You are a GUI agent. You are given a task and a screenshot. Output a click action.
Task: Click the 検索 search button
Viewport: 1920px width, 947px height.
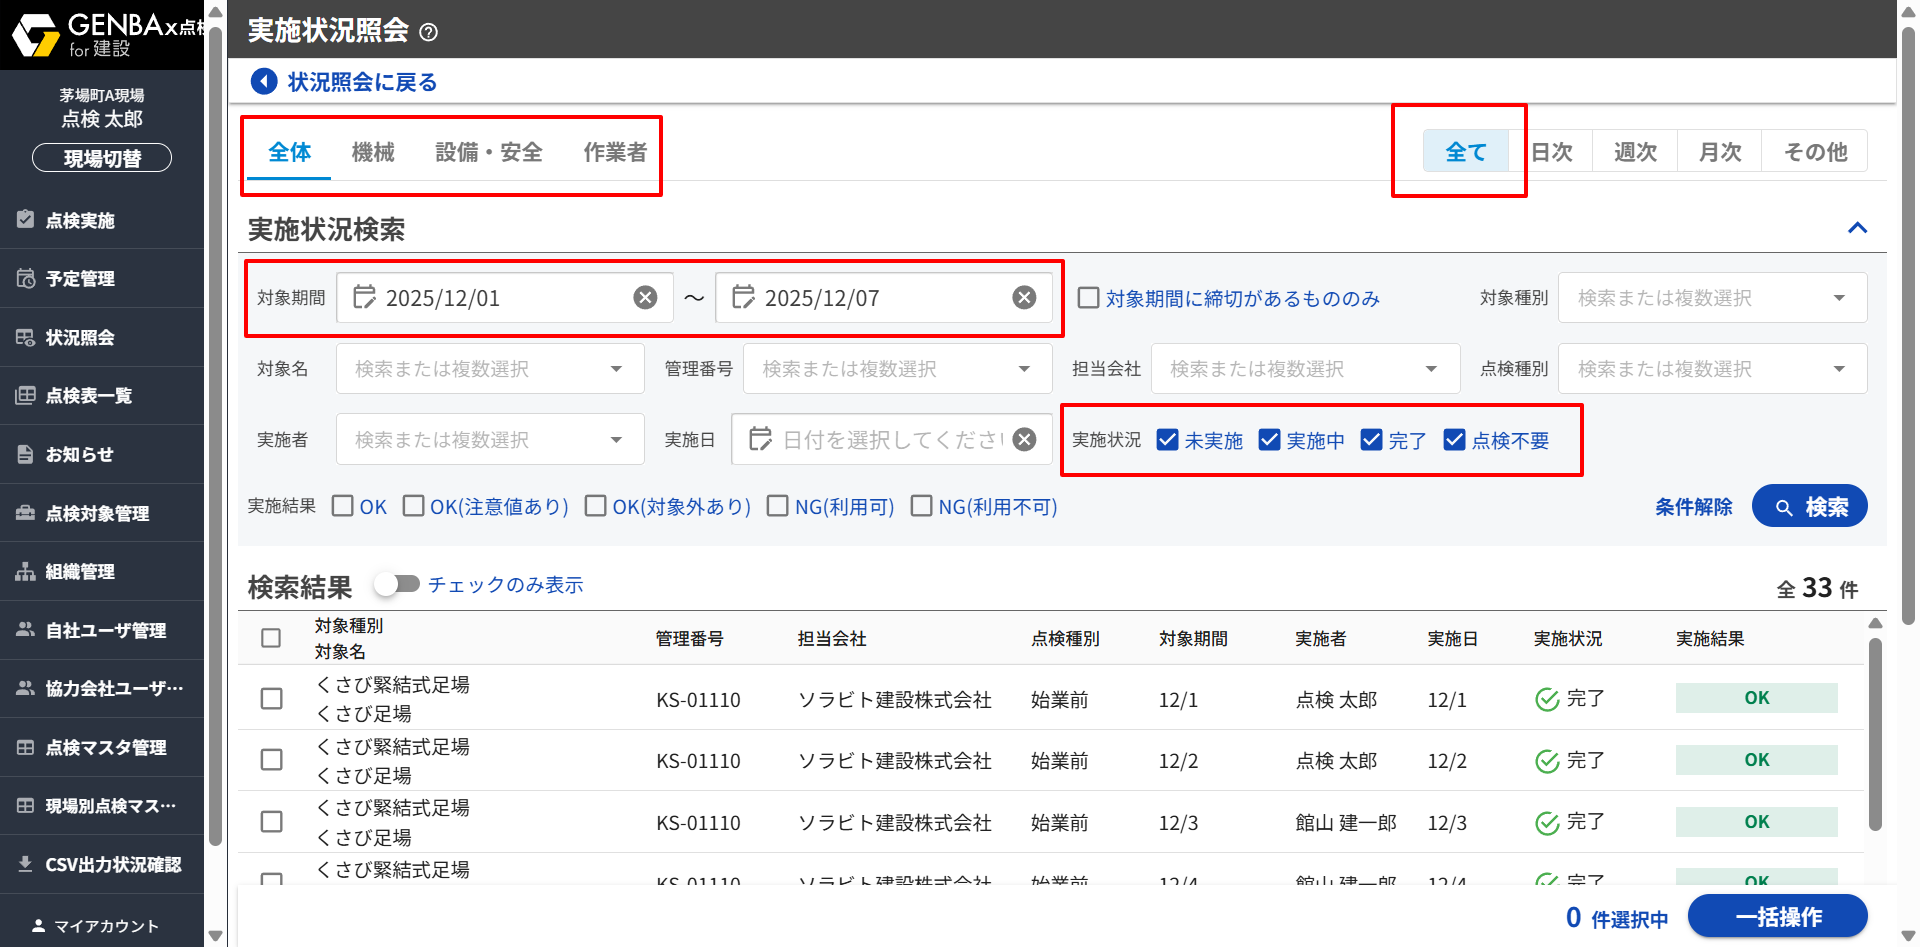pos(1809,507)
